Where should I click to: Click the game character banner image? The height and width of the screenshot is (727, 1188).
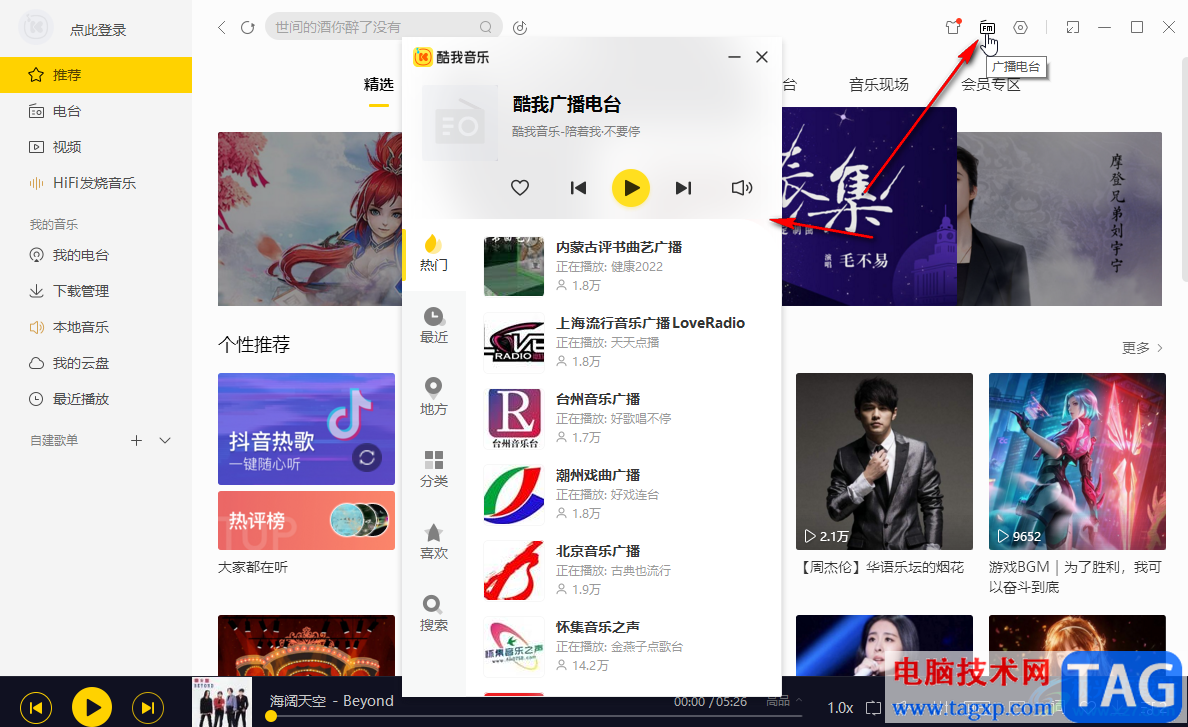(310, 219)
